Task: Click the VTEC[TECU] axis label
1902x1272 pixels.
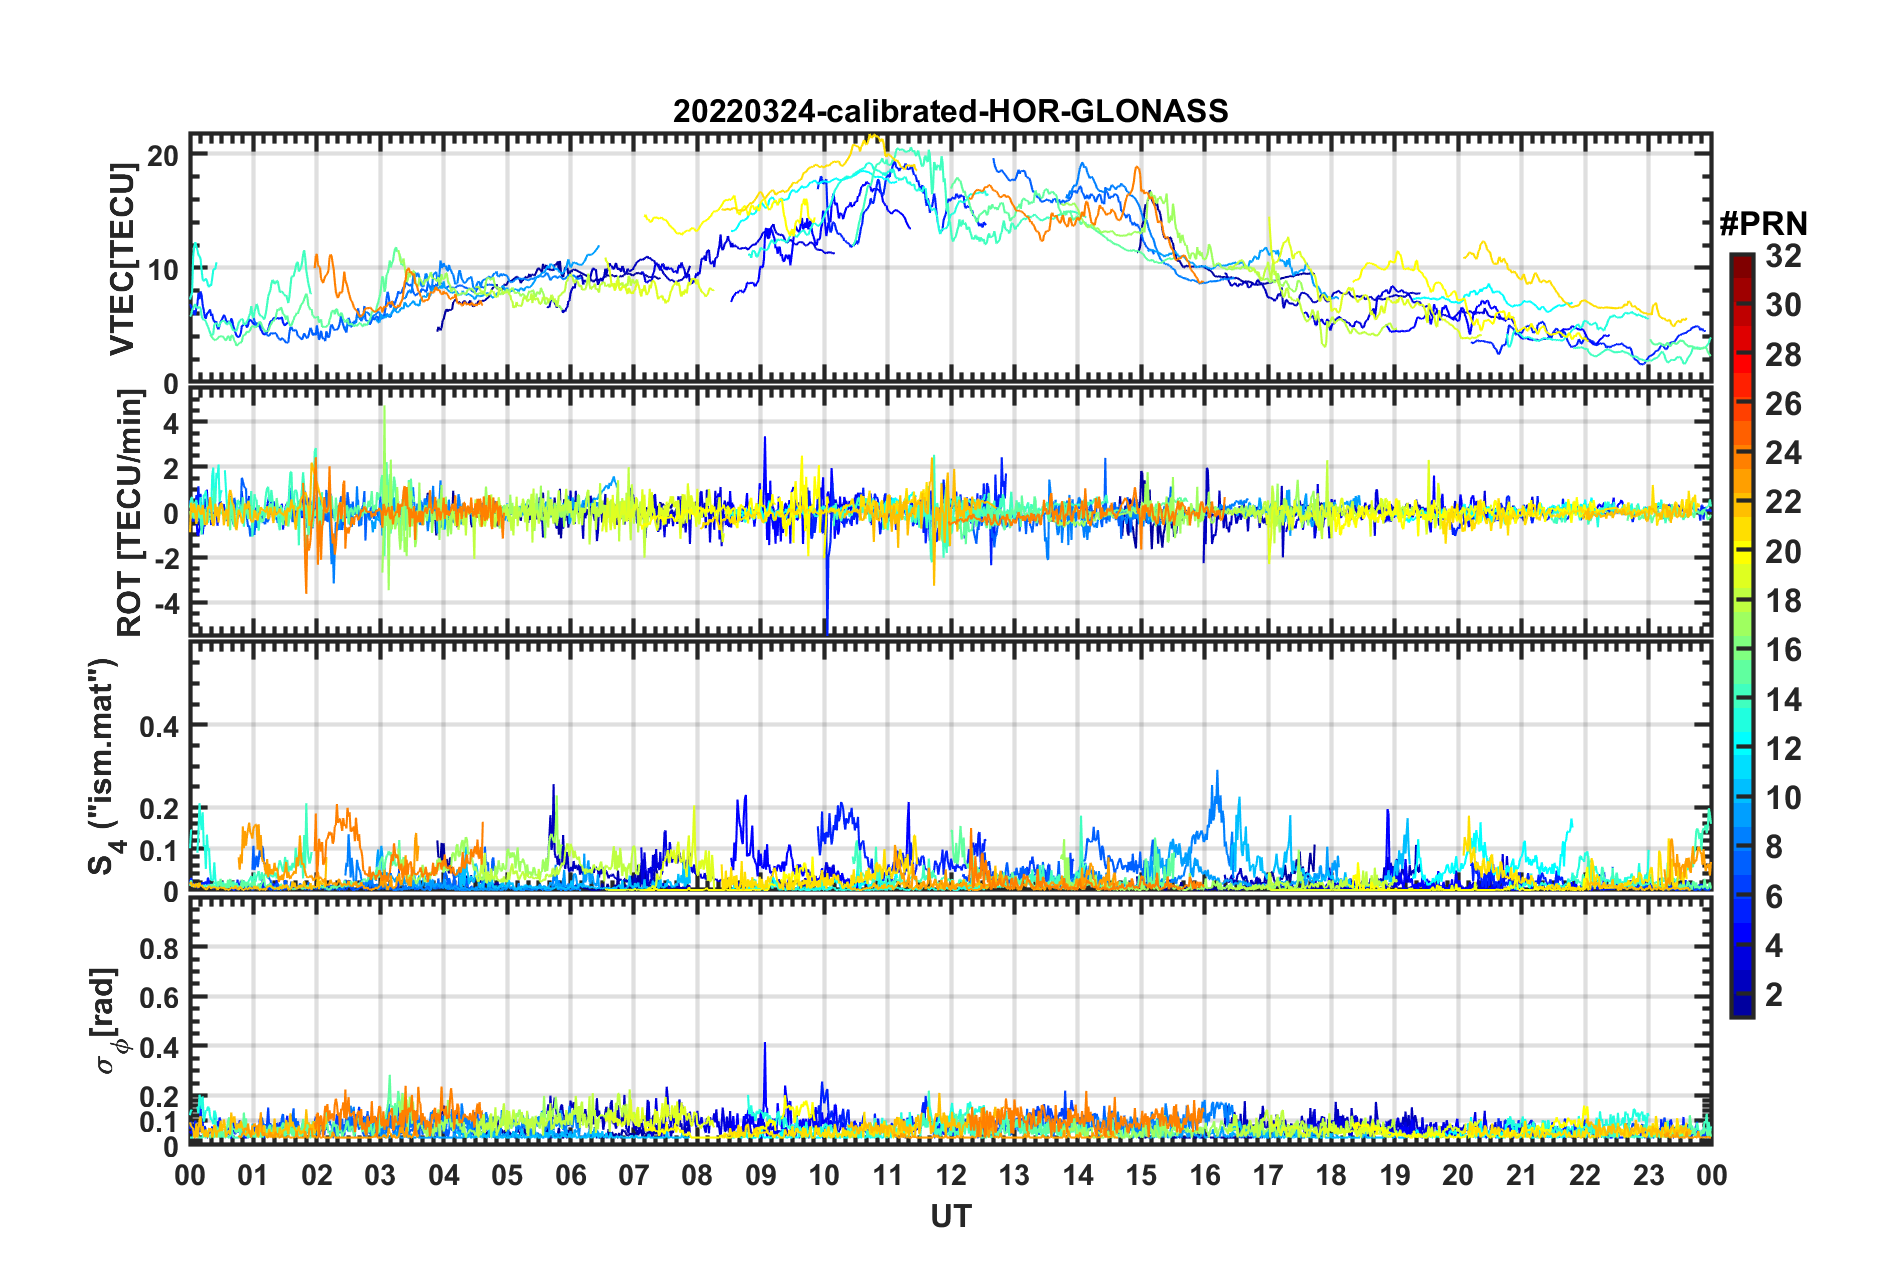Action: (122, 260)
